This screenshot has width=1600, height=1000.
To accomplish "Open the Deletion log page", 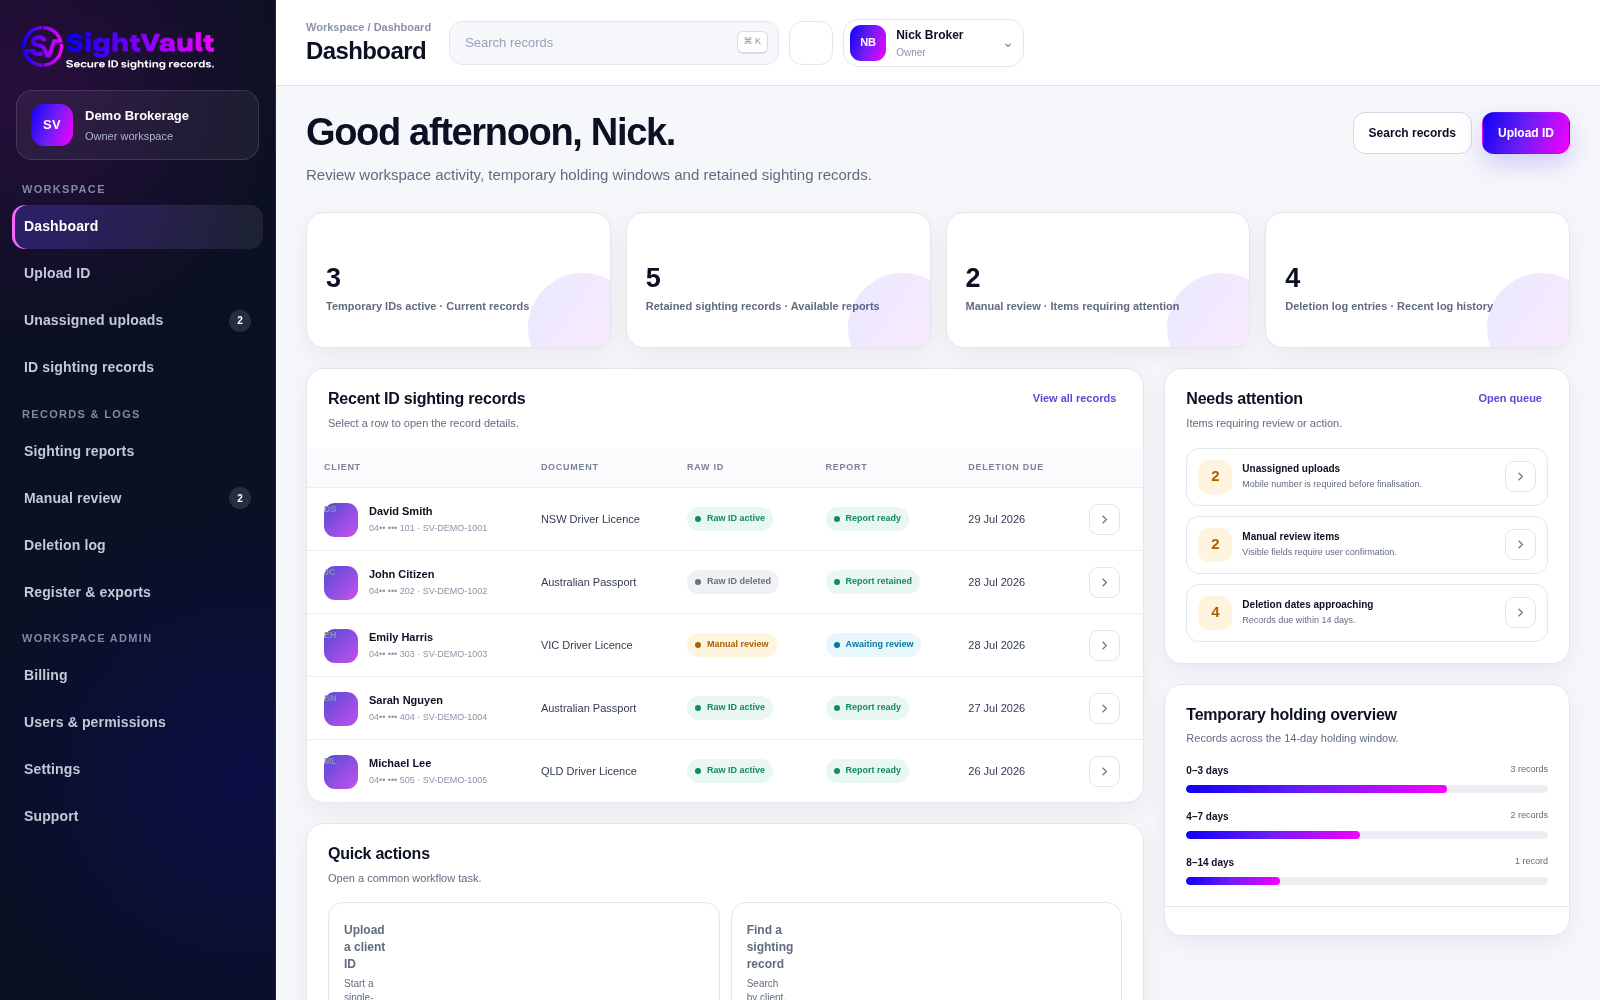I will pos(137,545).
